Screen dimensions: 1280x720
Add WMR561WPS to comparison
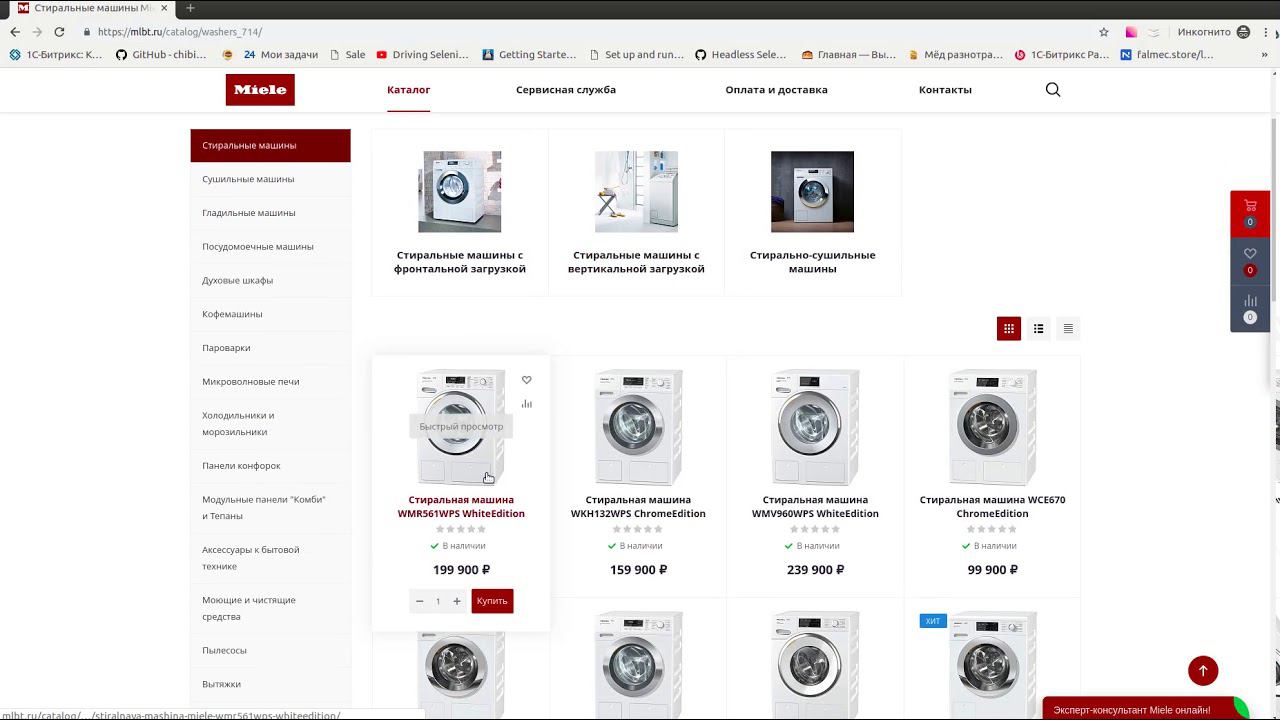tap(527, 404)
